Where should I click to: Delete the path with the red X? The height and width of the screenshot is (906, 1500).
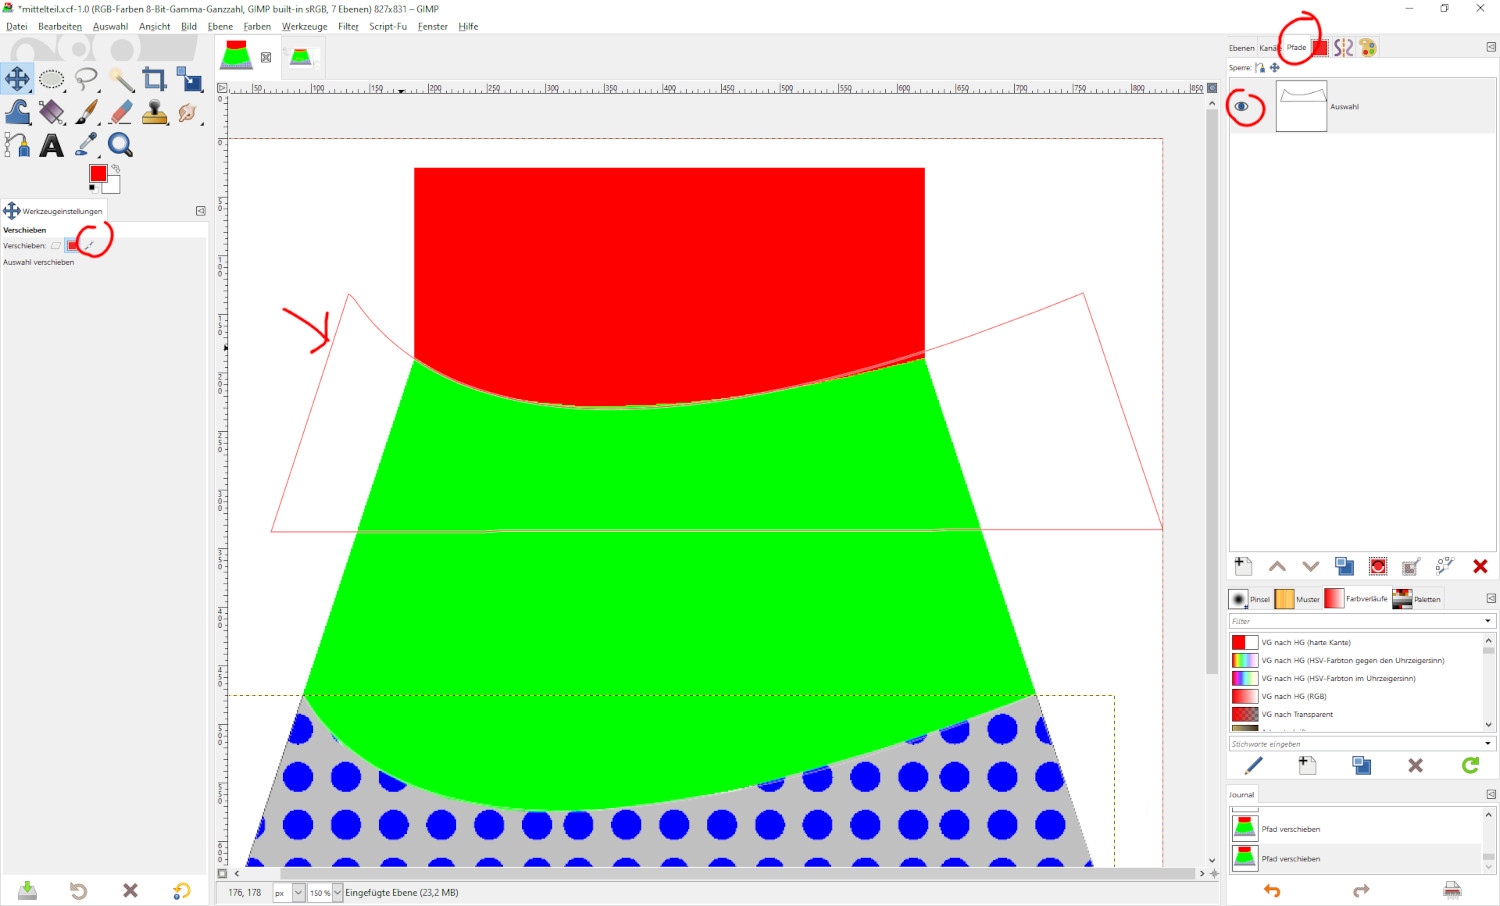click(x=1480, y=567)
